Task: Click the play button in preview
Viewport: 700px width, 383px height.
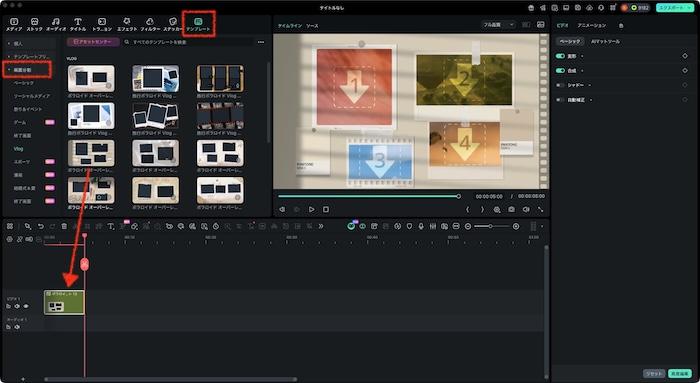Action: 312,209
